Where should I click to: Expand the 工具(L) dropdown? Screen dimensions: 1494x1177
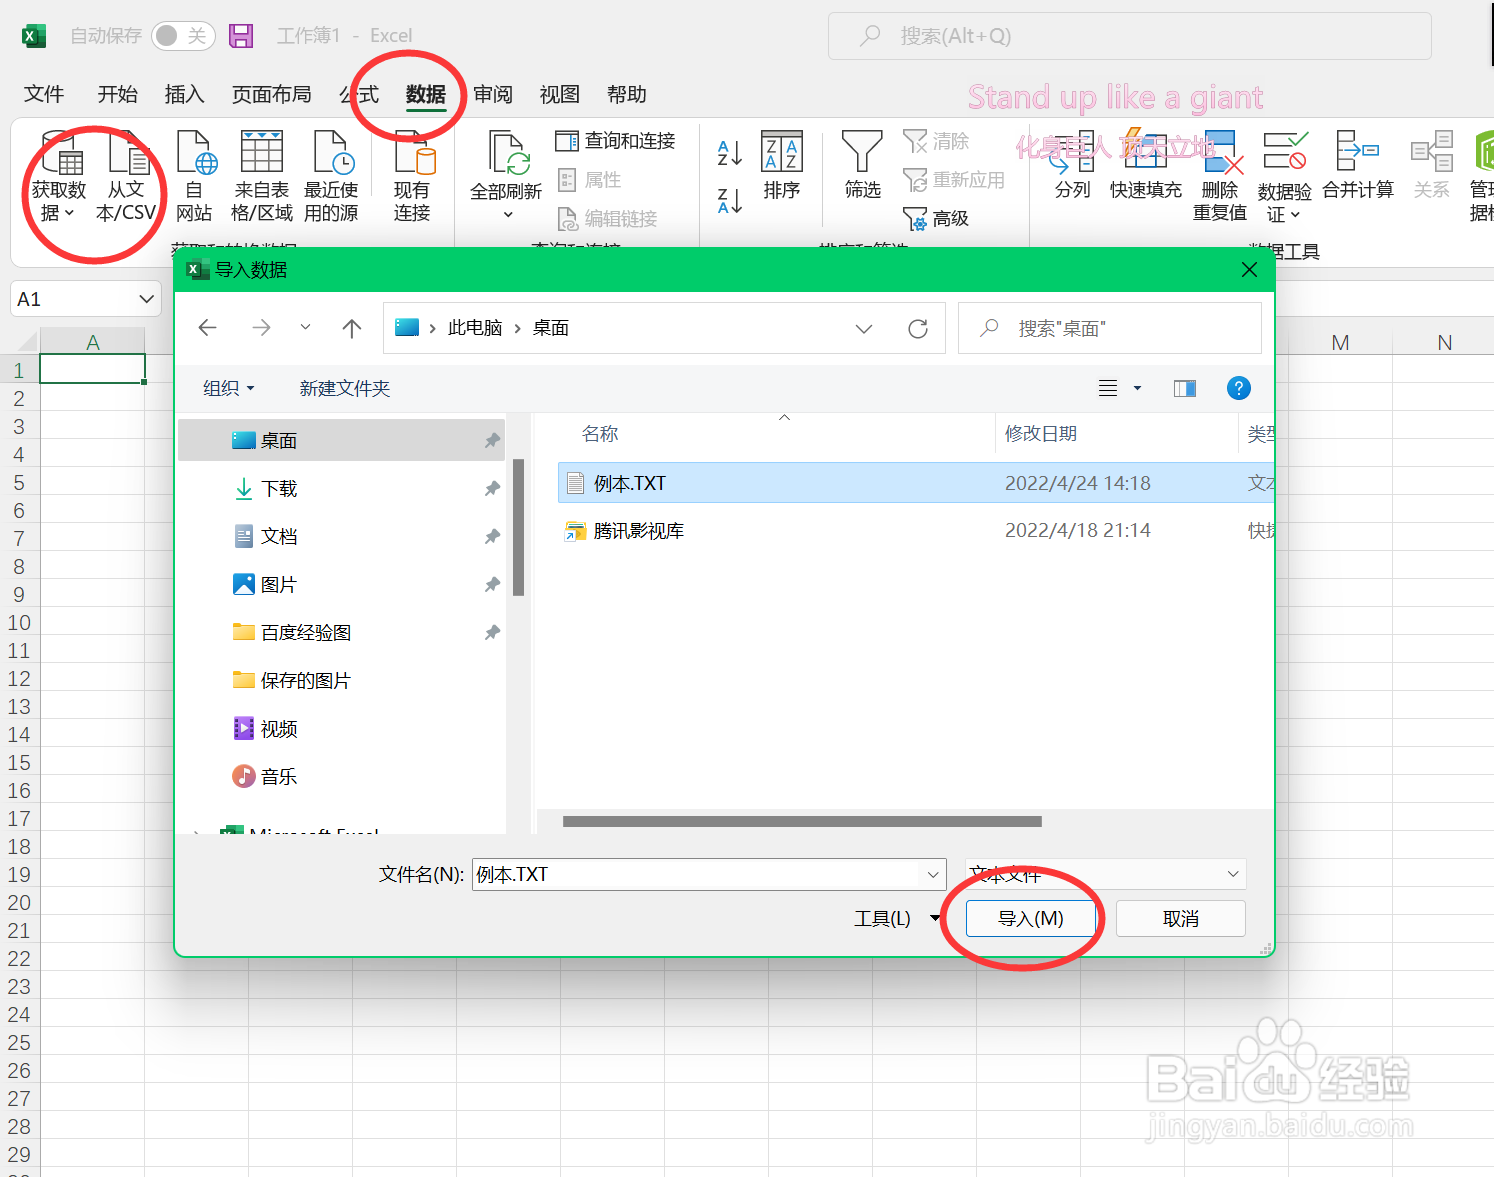(x=895, y=918)
